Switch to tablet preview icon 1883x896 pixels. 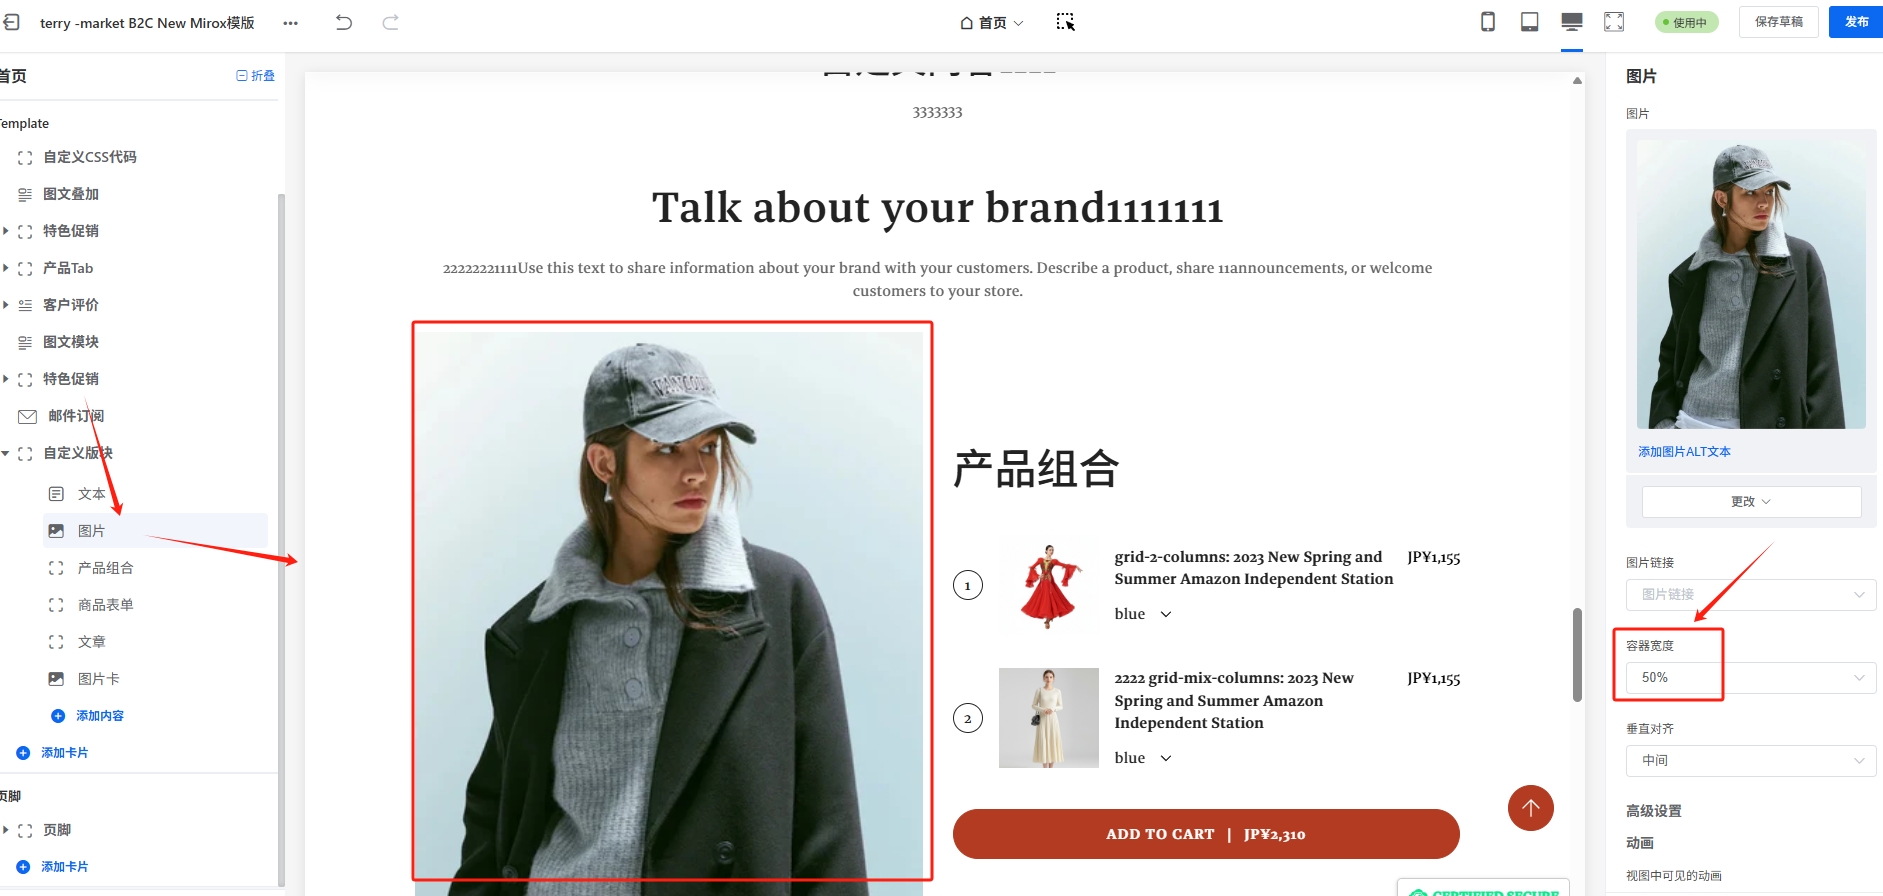coord(1530,22)
